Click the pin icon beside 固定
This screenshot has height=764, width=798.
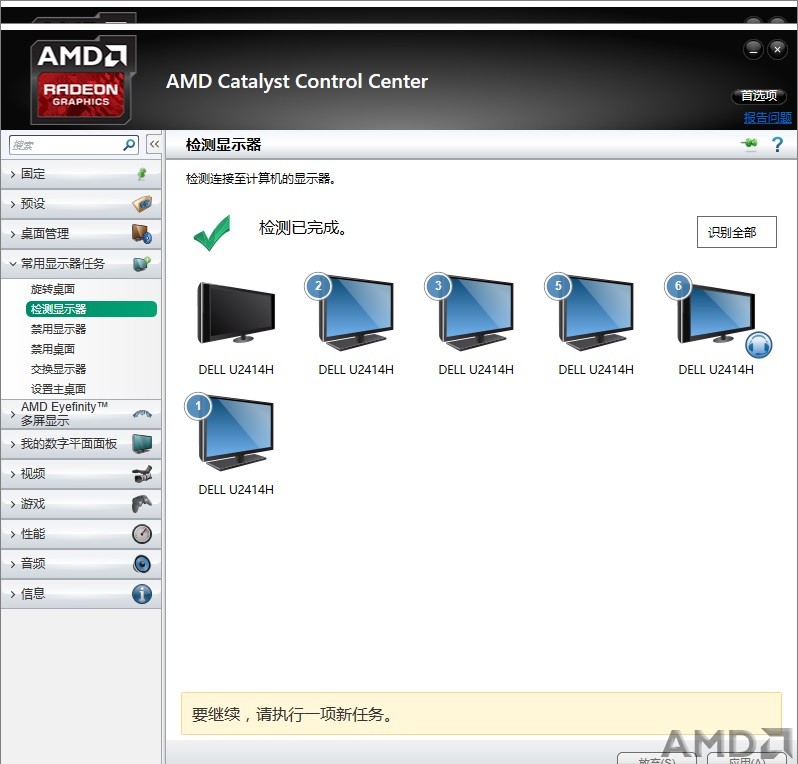coord(142,174)
